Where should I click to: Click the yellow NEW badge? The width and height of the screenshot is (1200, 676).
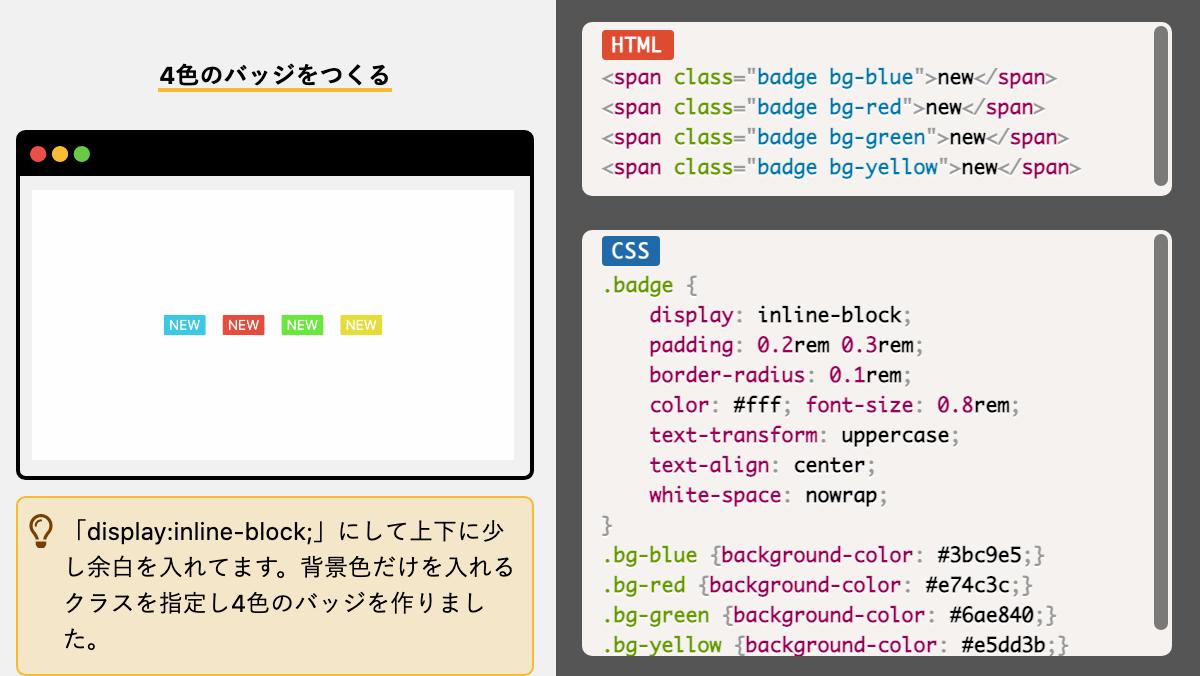coord(361,325)
